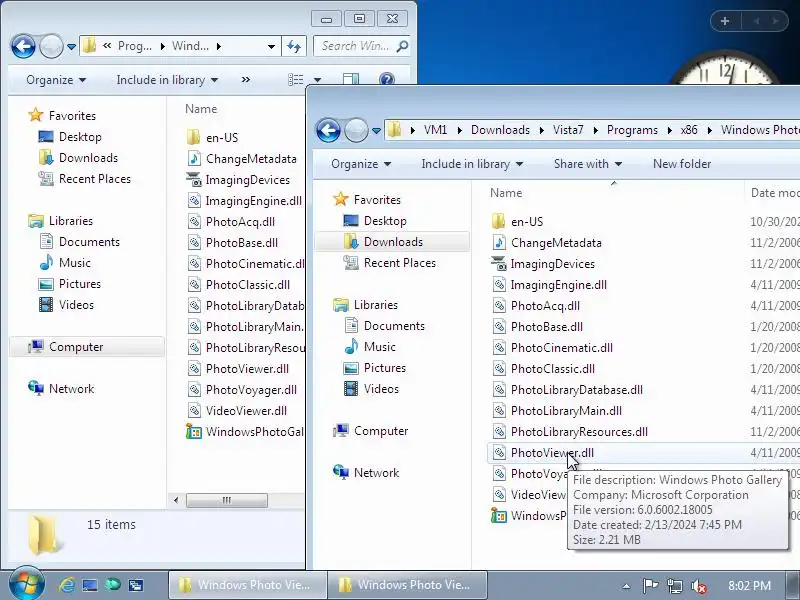The height and width of the screenshot is (600, 800).
Task: Open Share with menu
Action: coord(588,164)
